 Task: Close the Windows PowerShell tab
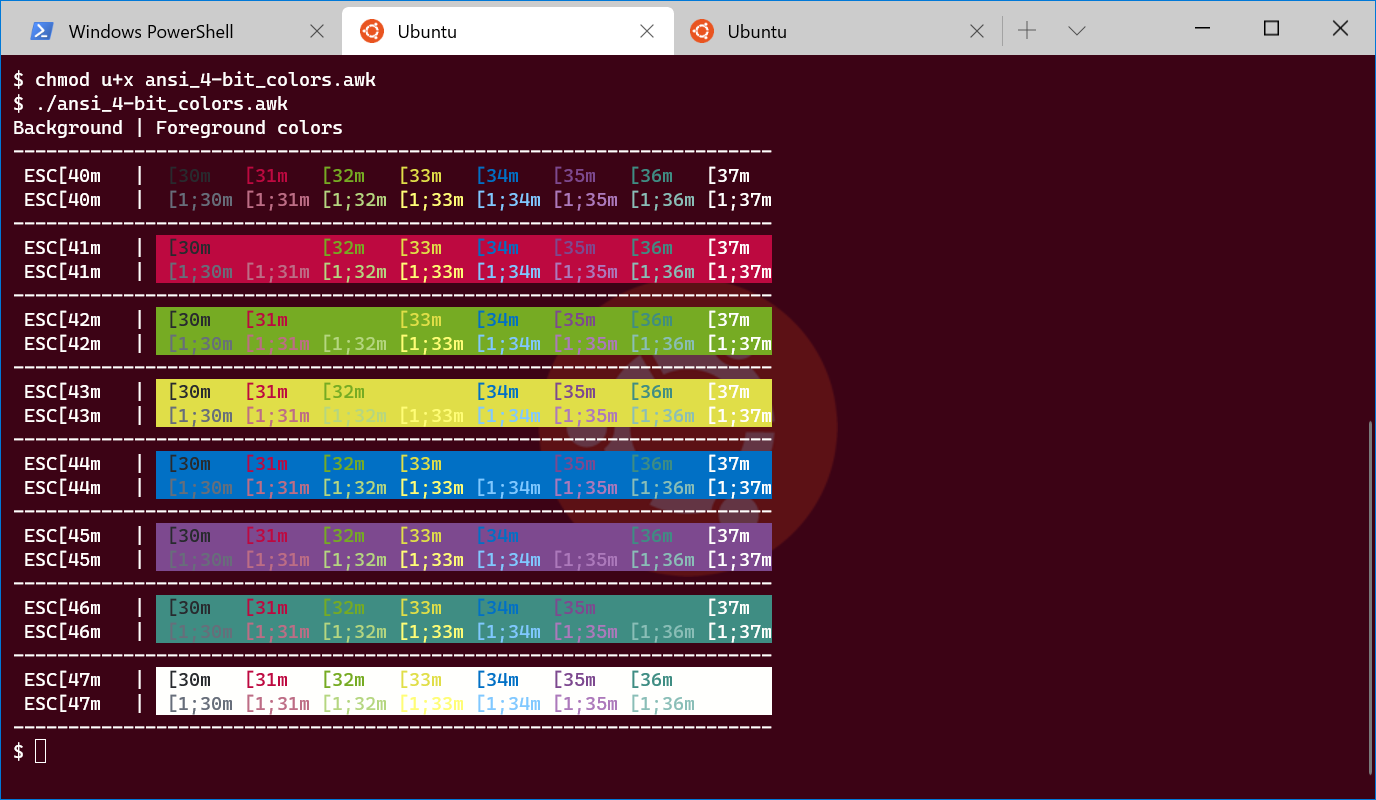tap(317, 31)
